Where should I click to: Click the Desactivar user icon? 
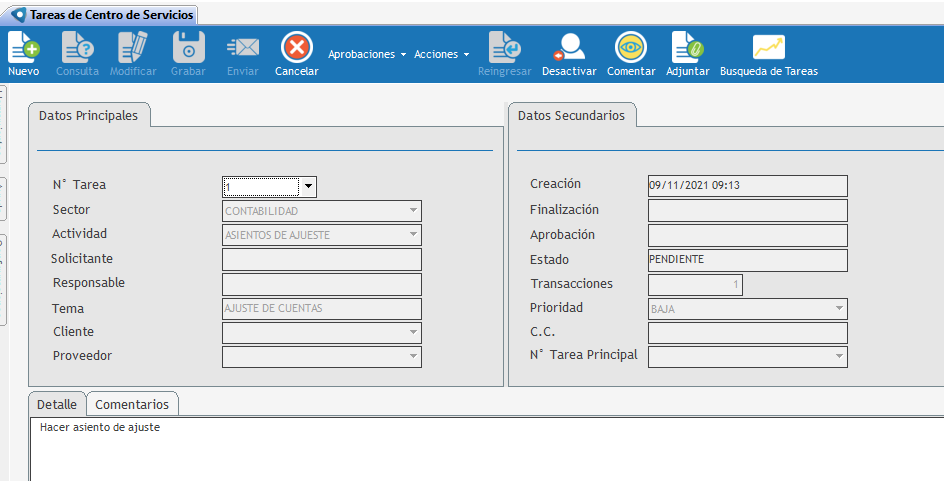coord(569,47)
